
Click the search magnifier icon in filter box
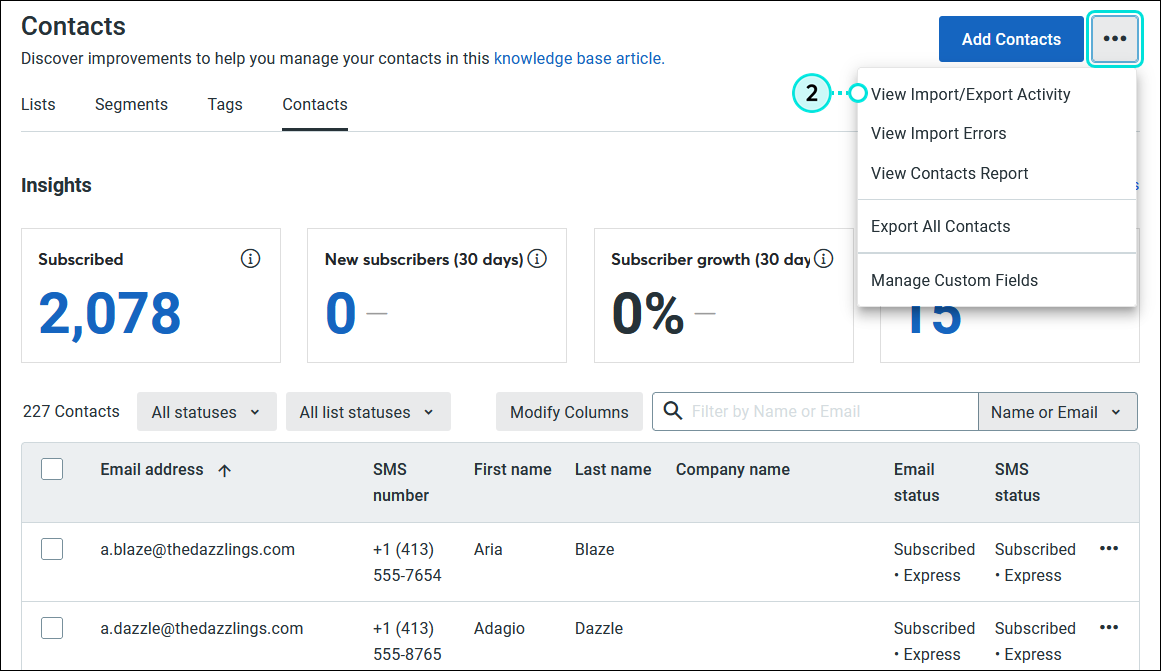tap(672, 411)
